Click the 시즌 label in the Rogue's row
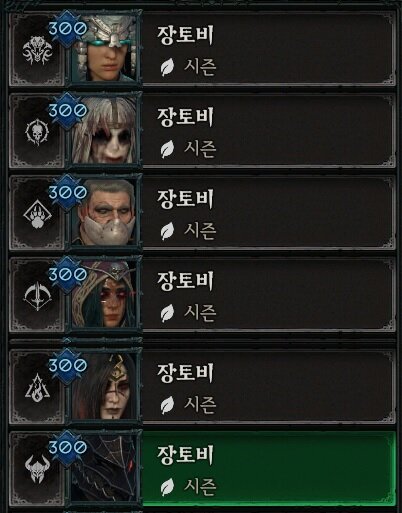Viewport: 402px width, 513px height. point(200,313)
